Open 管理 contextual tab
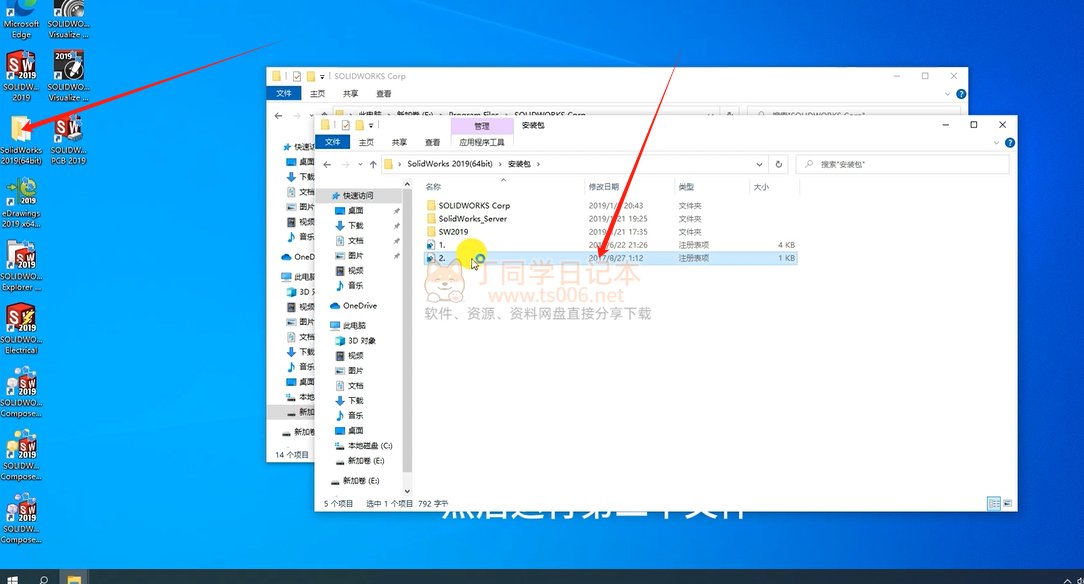The image size is (1084, 584). tap(482, 126)
